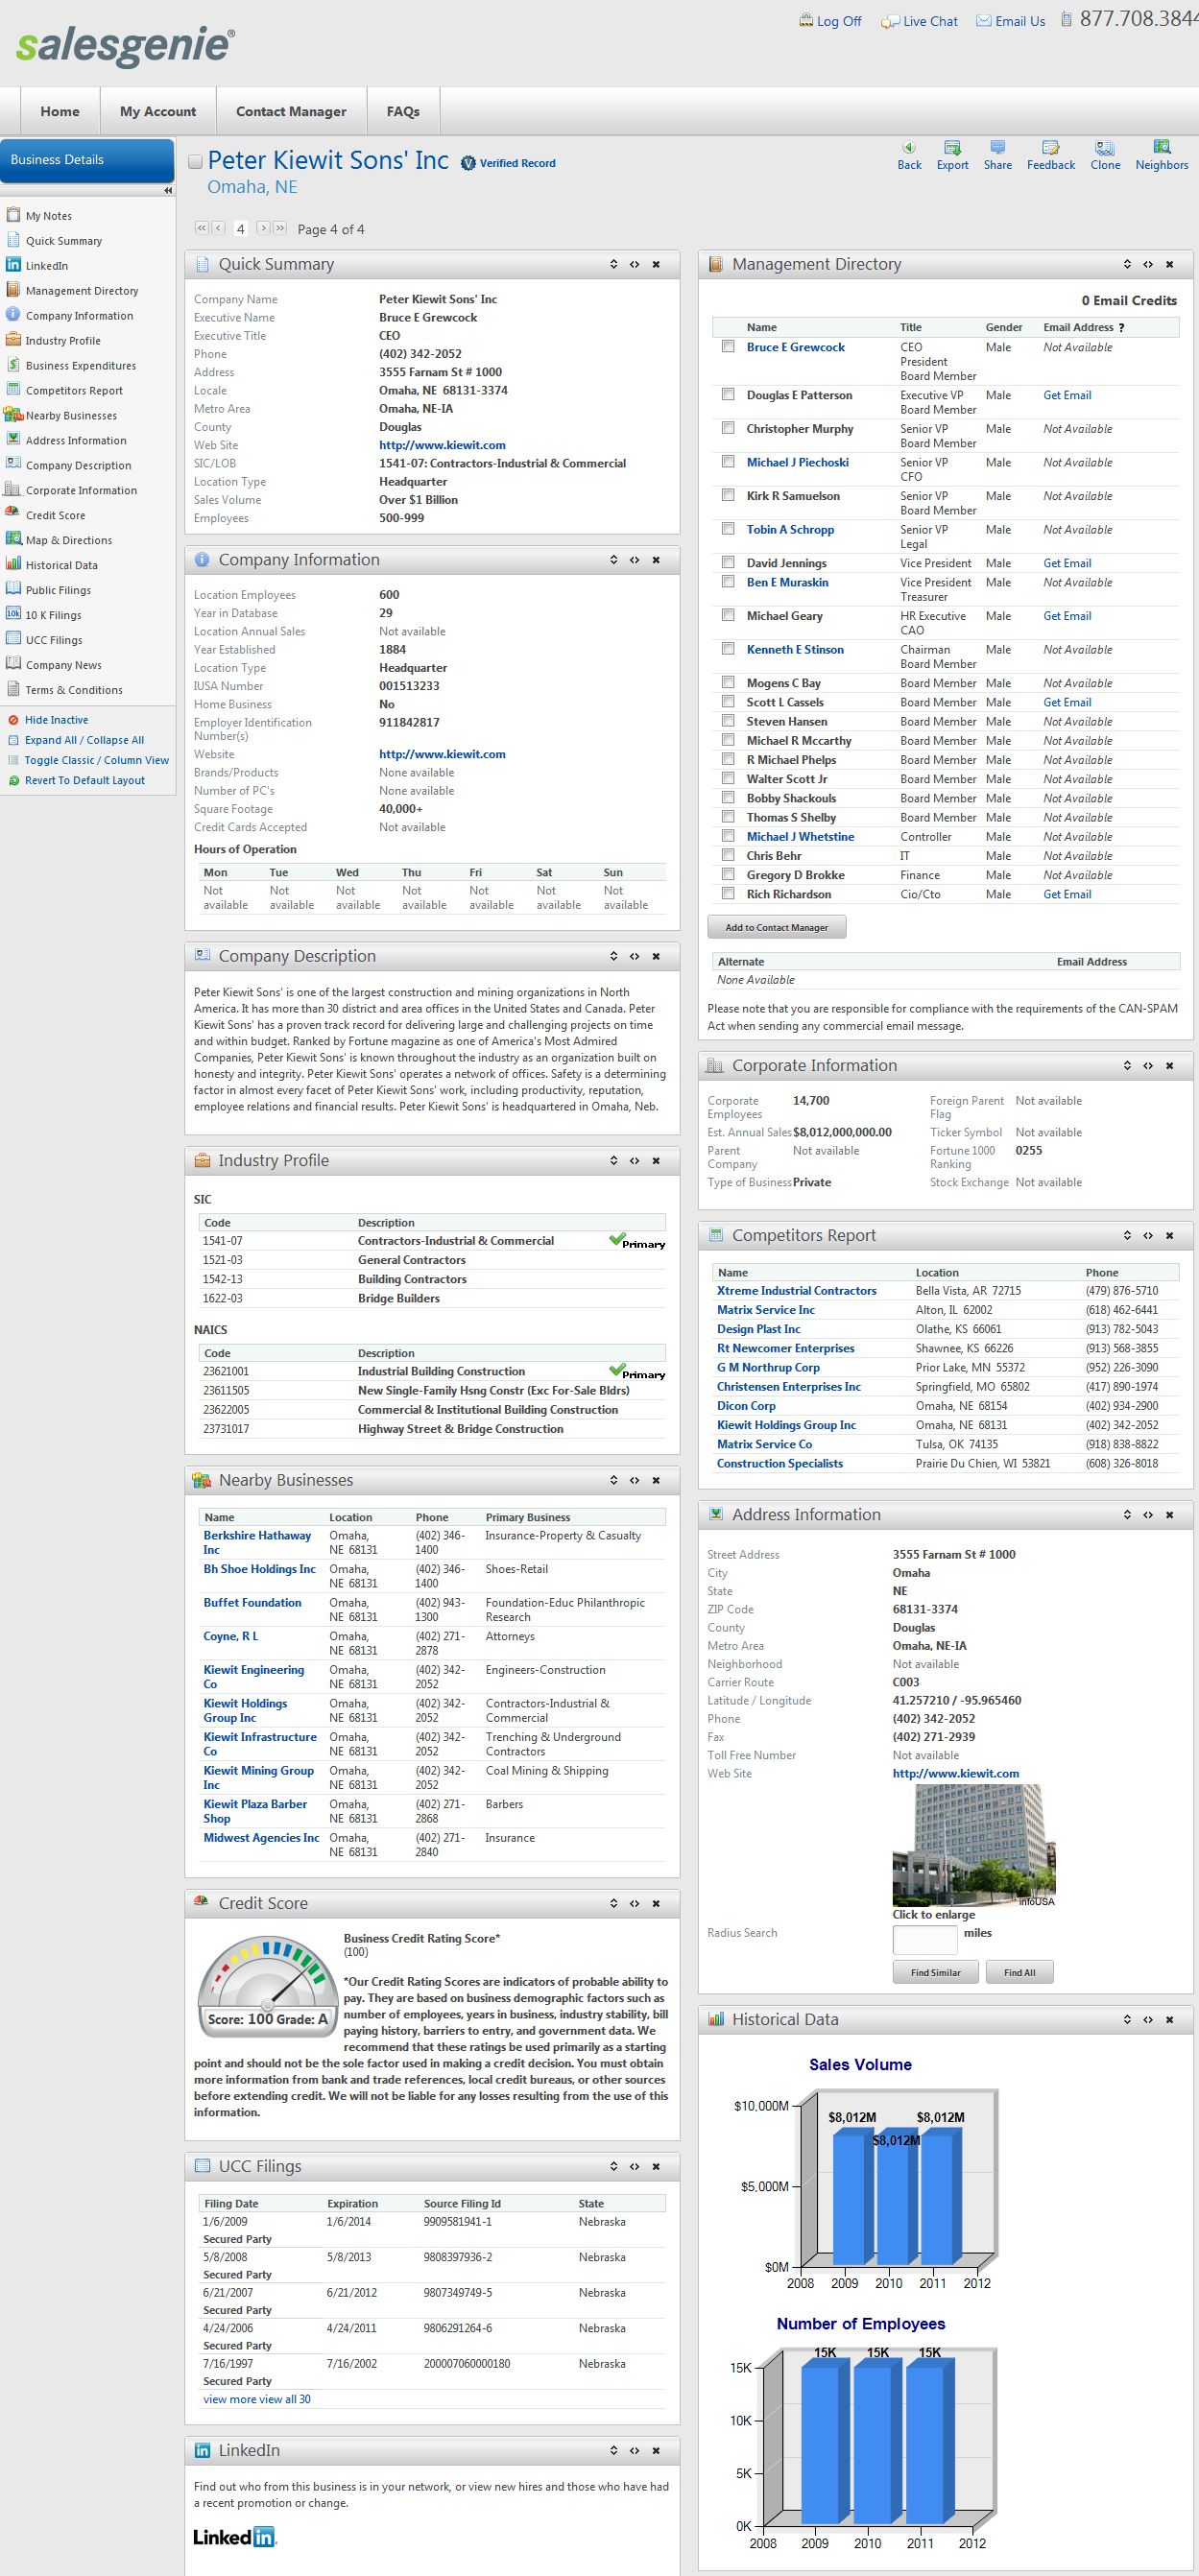Open the Berkshire Hathaway Inc link
This screenshot has width=1199, height=2576.
257,1542
